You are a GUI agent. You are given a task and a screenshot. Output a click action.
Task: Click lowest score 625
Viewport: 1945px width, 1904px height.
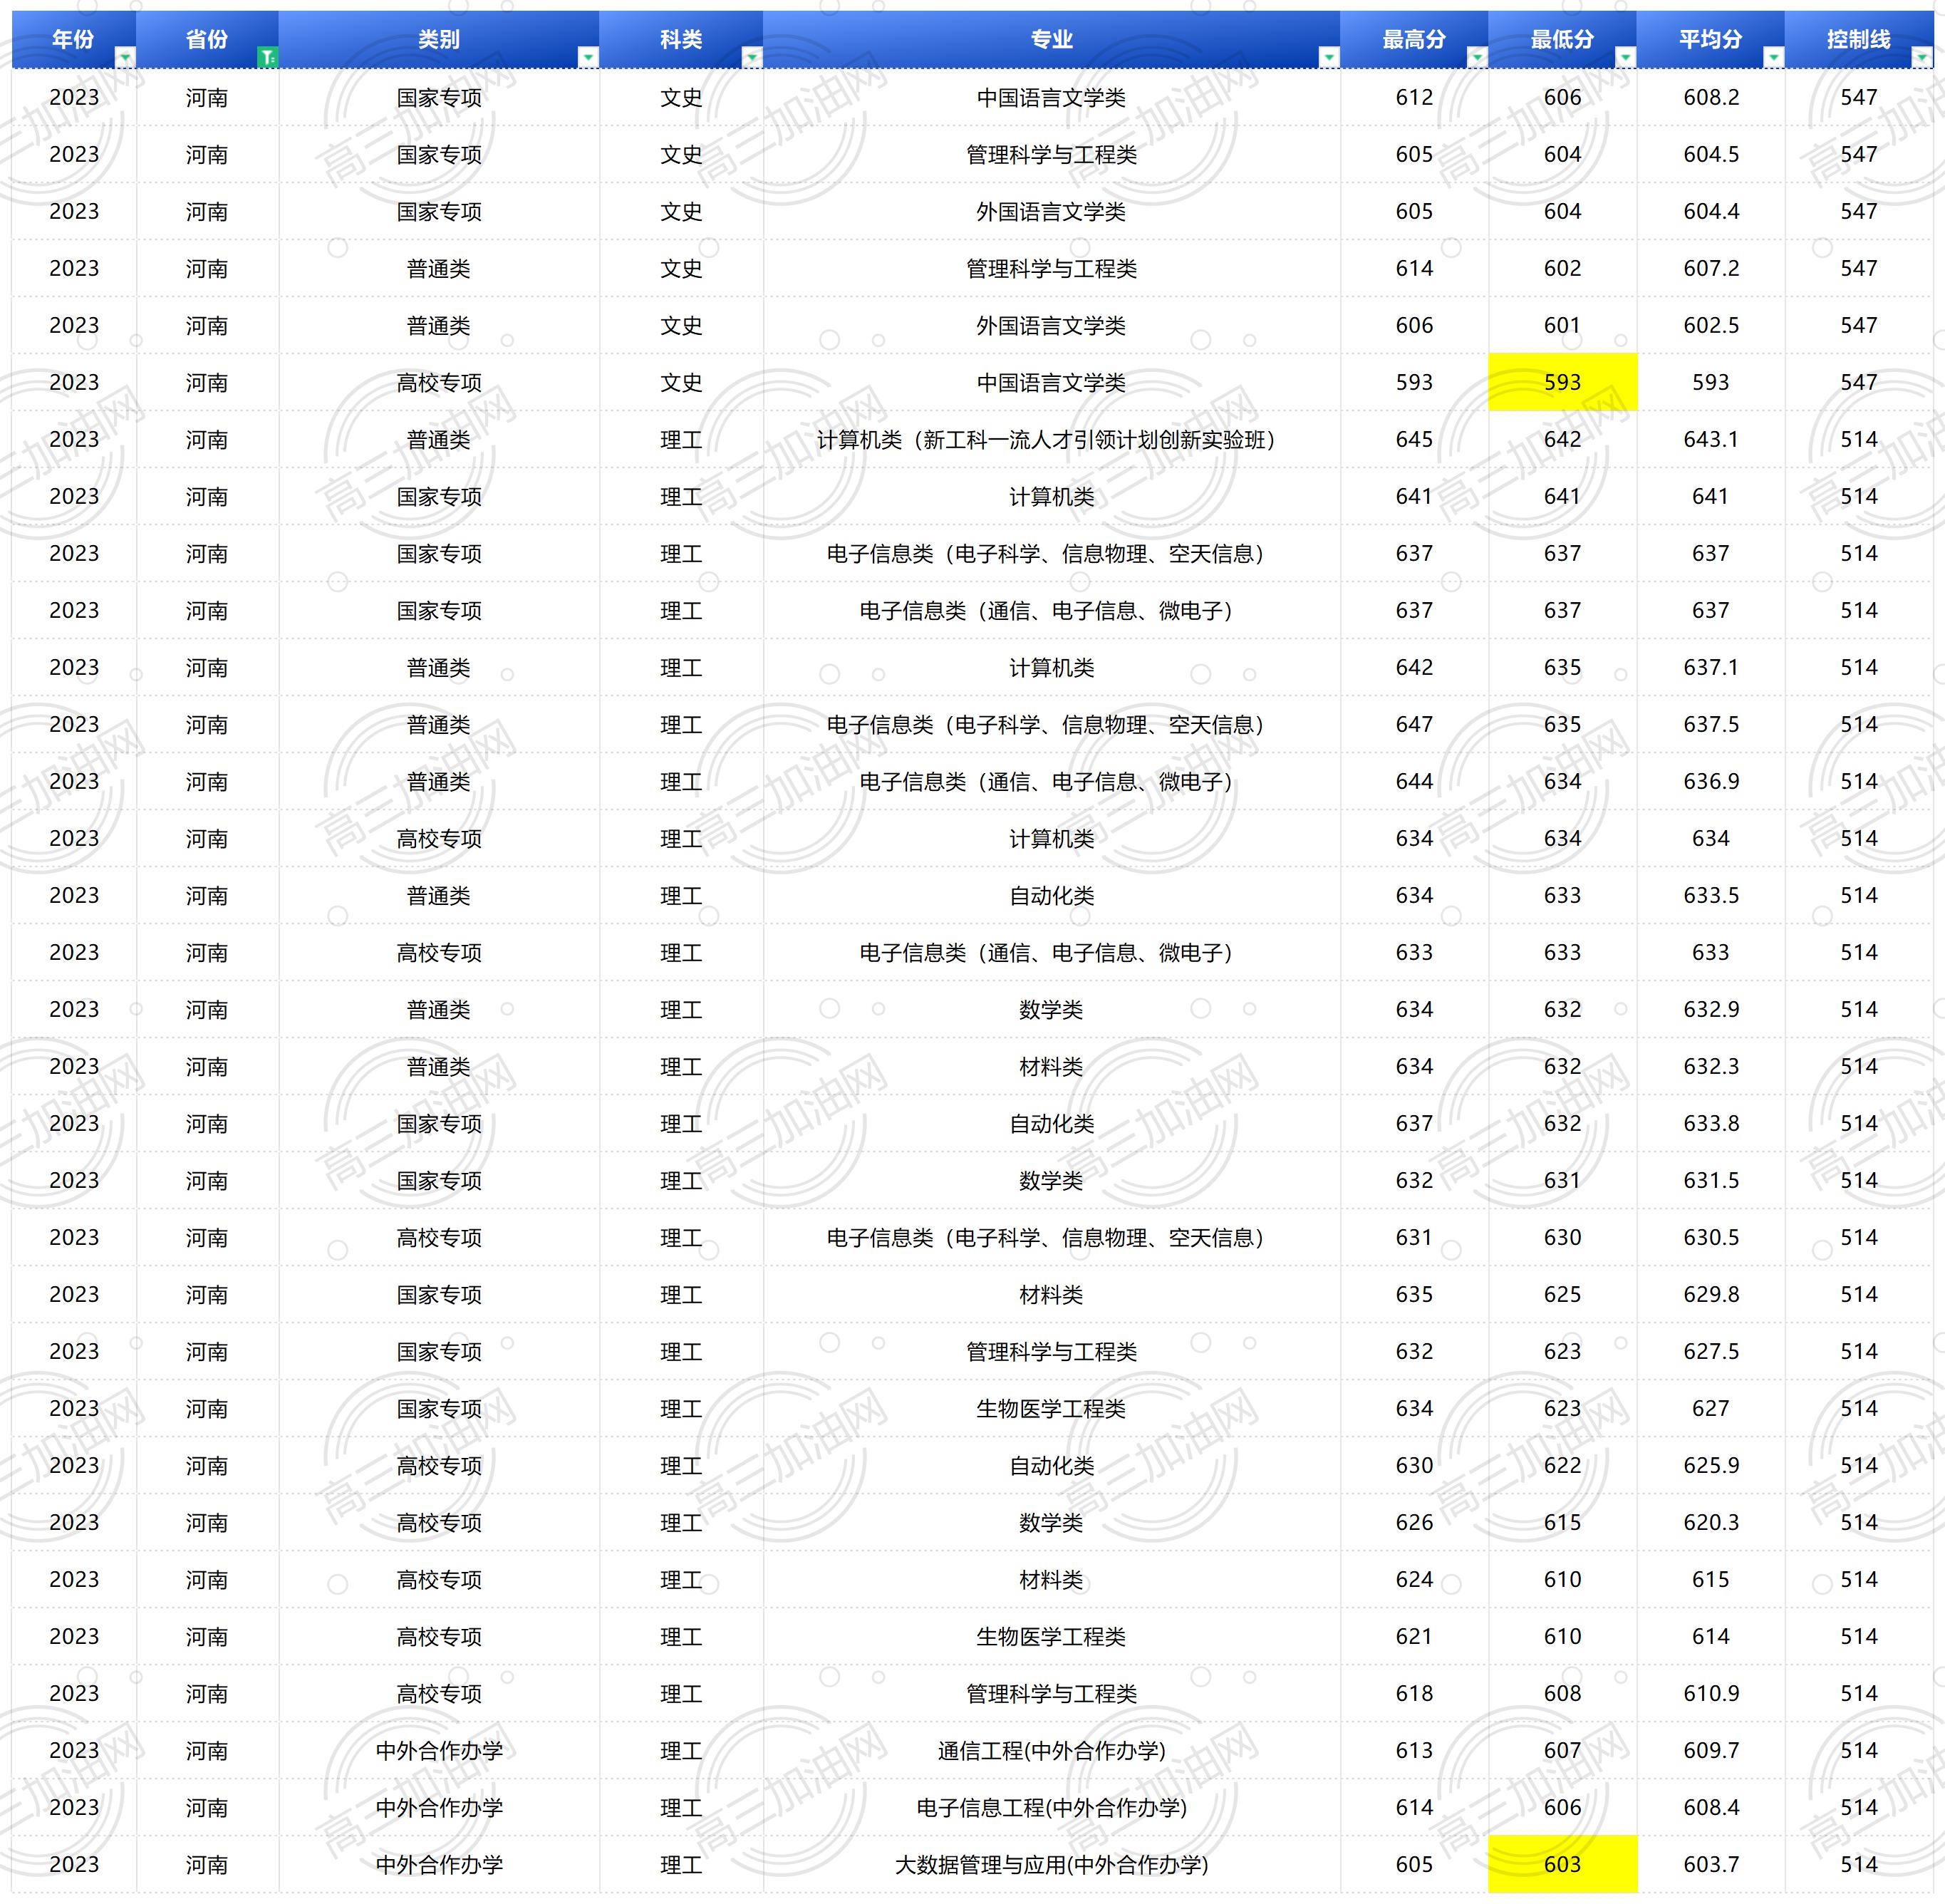1562,1294
